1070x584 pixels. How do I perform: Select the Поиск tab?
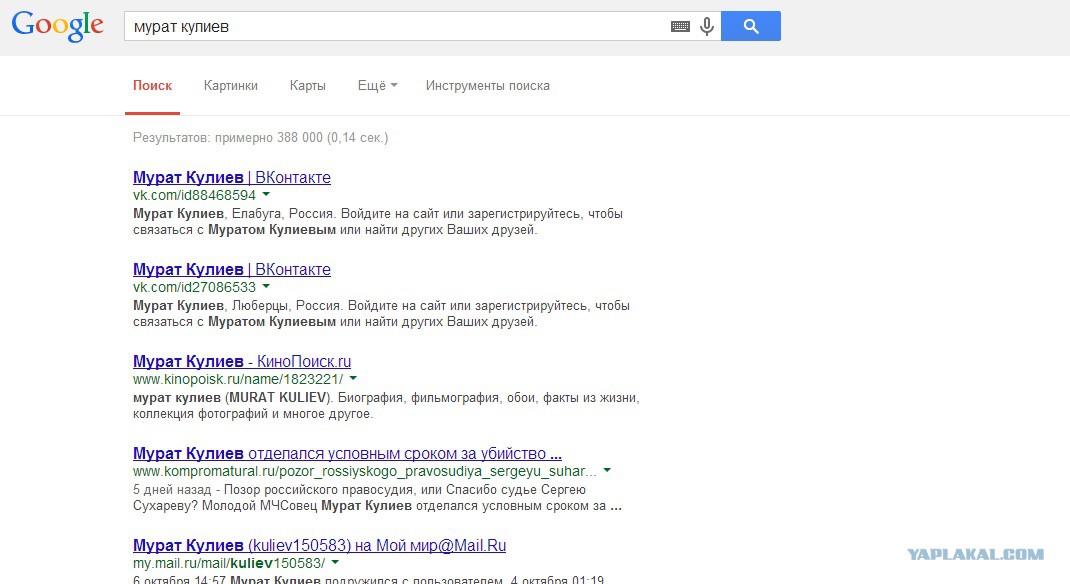click(x=152, y=85)
